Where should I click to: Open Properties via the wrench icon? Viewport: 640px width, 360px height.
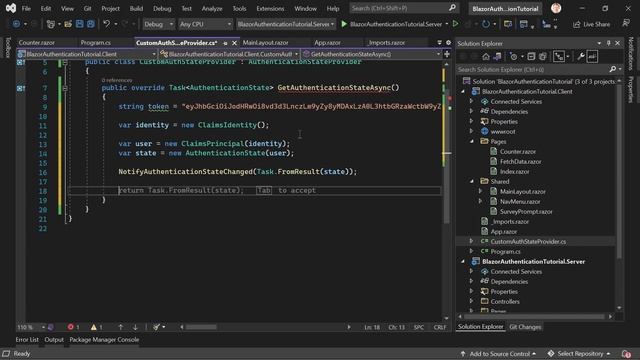tap(580, 56)
